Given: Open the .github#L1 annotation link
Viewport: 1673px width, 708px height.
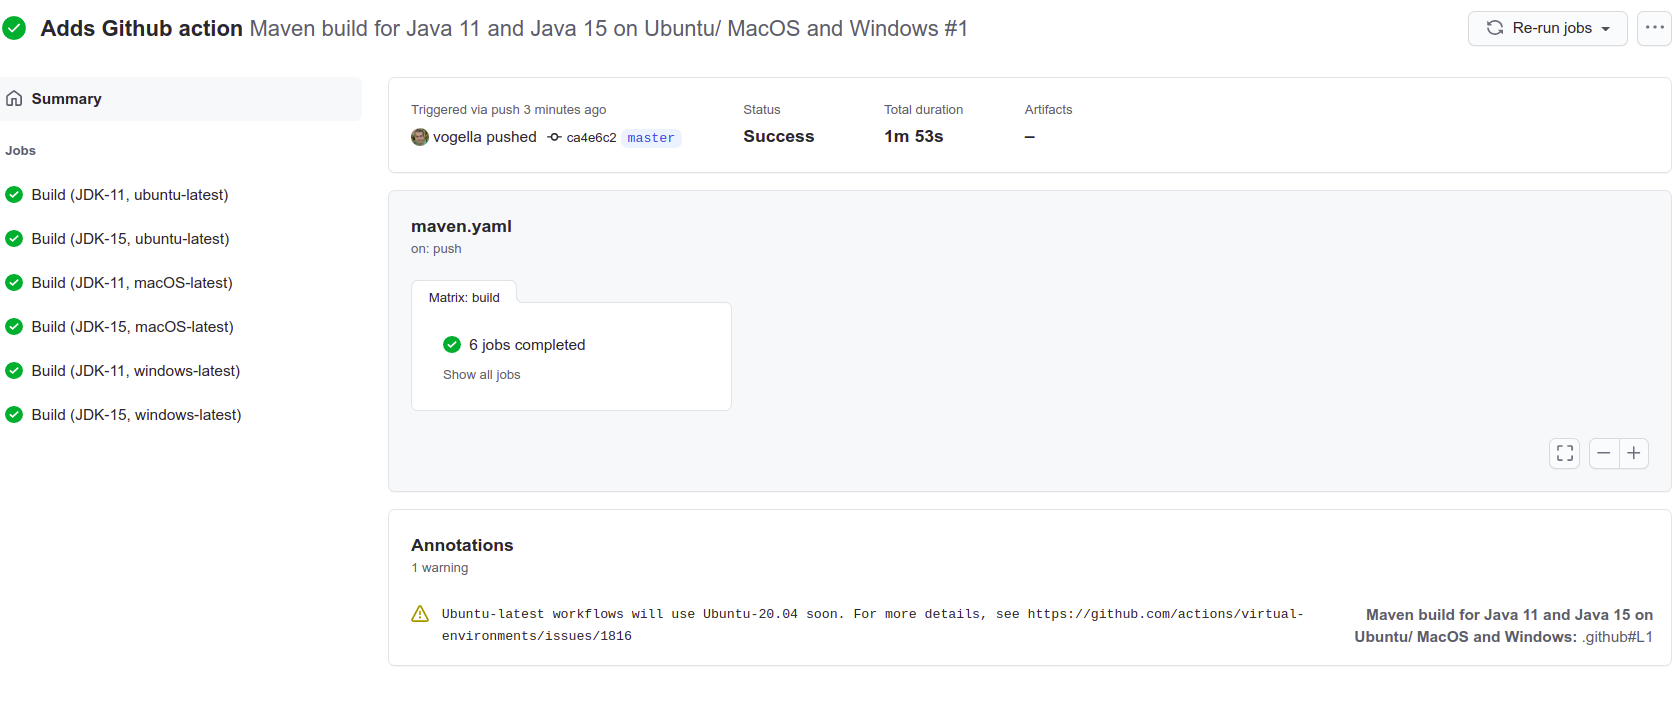Looking at the screenshot, I should pos(1617,637).
